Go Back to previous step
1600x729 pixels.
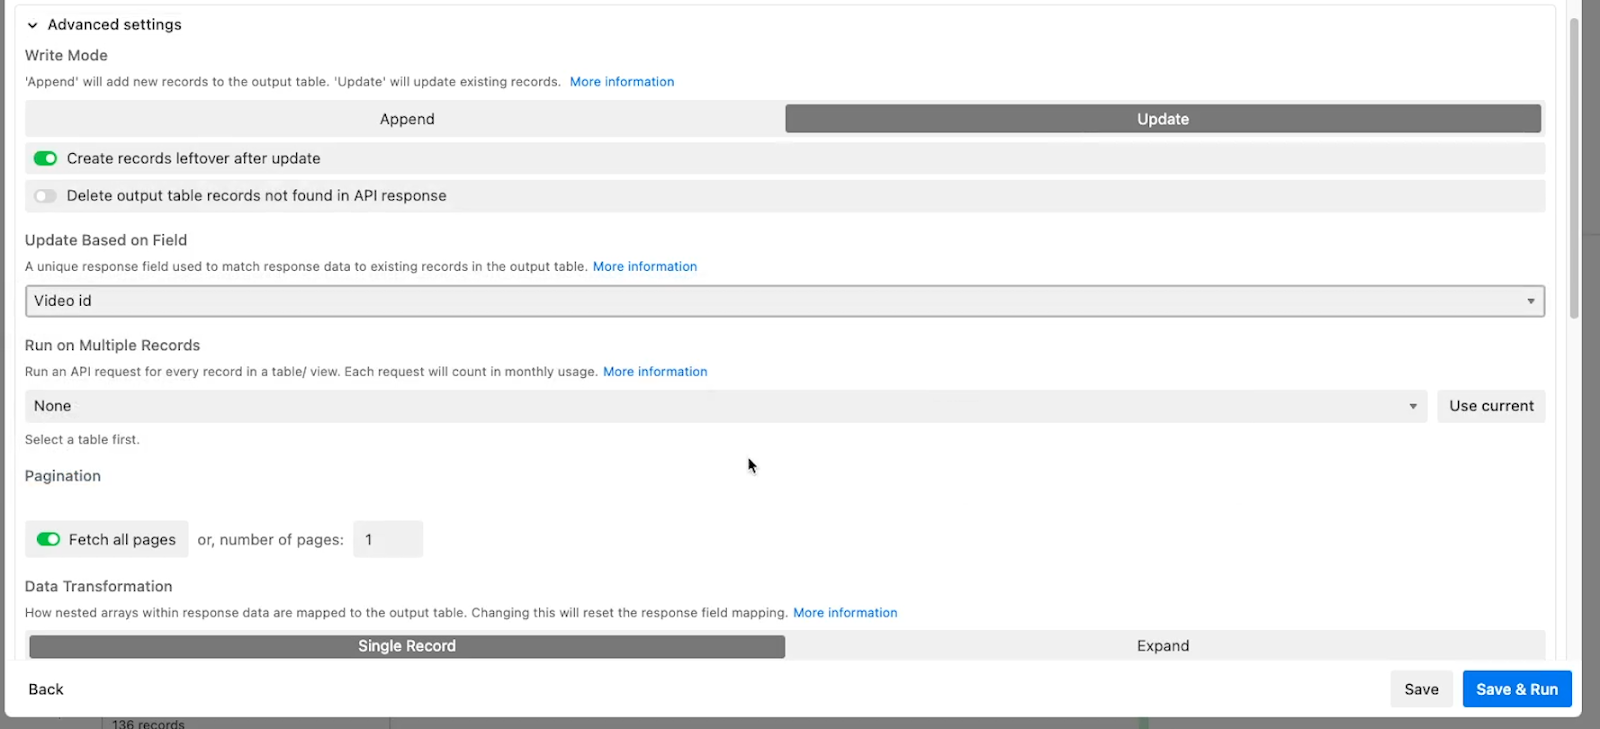[46, 689]
